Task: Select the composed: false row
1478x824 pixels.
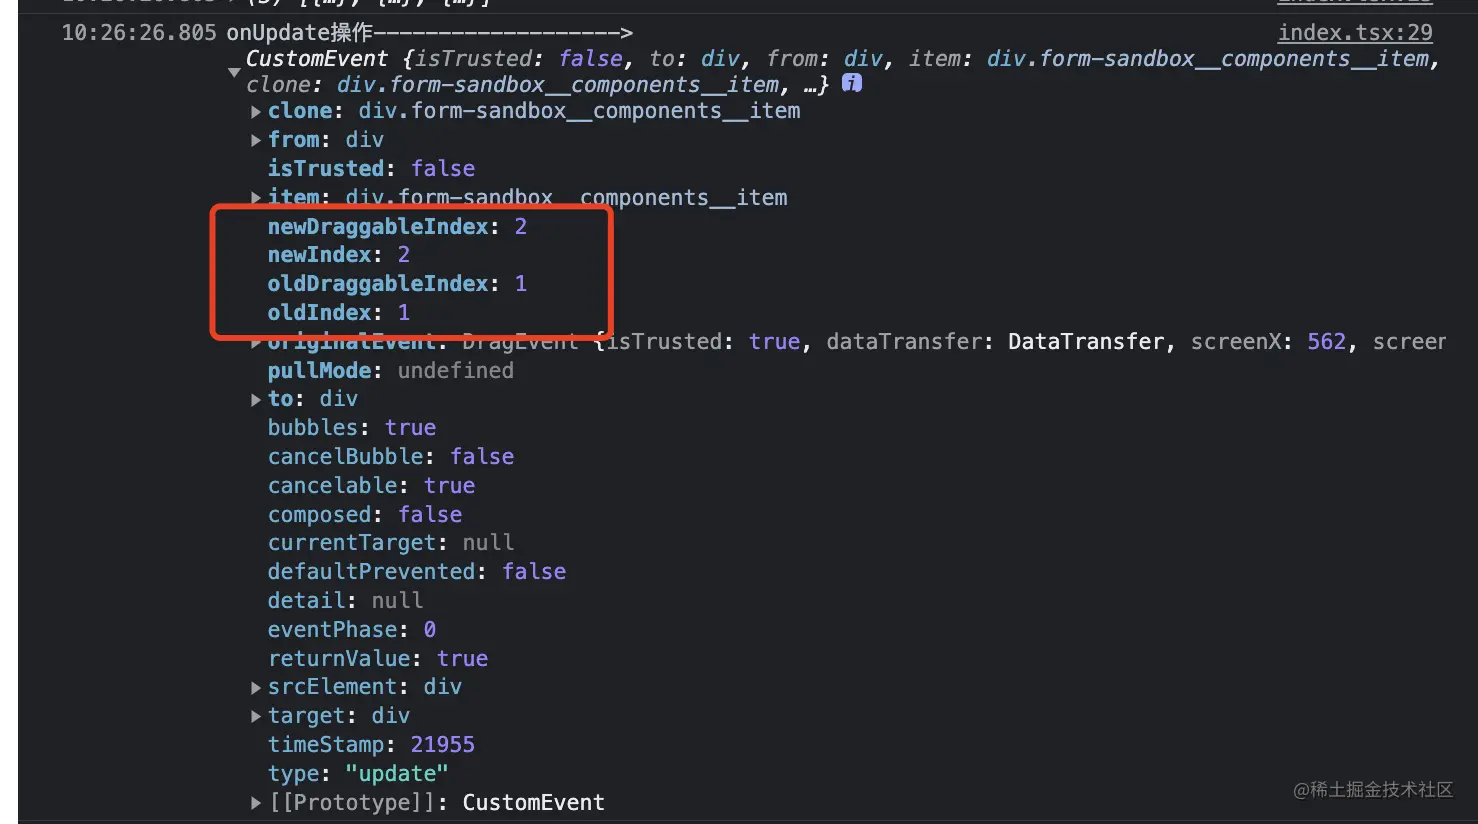Action: point(365,515)
